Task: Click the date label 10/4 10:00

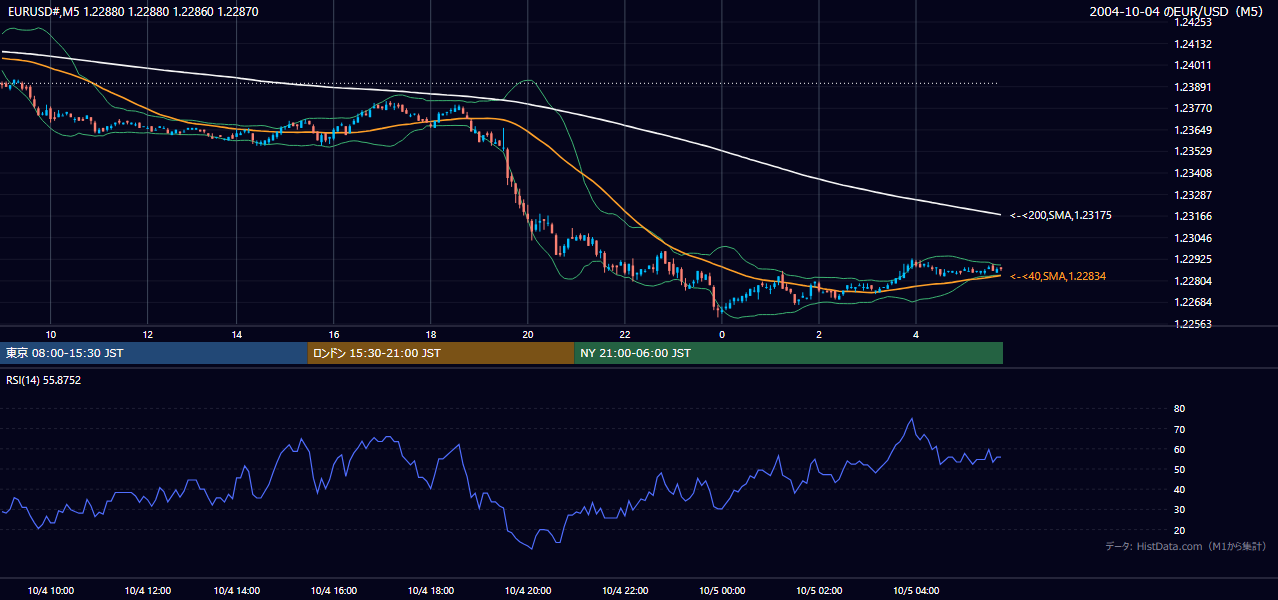Action: tap(51, 591)
